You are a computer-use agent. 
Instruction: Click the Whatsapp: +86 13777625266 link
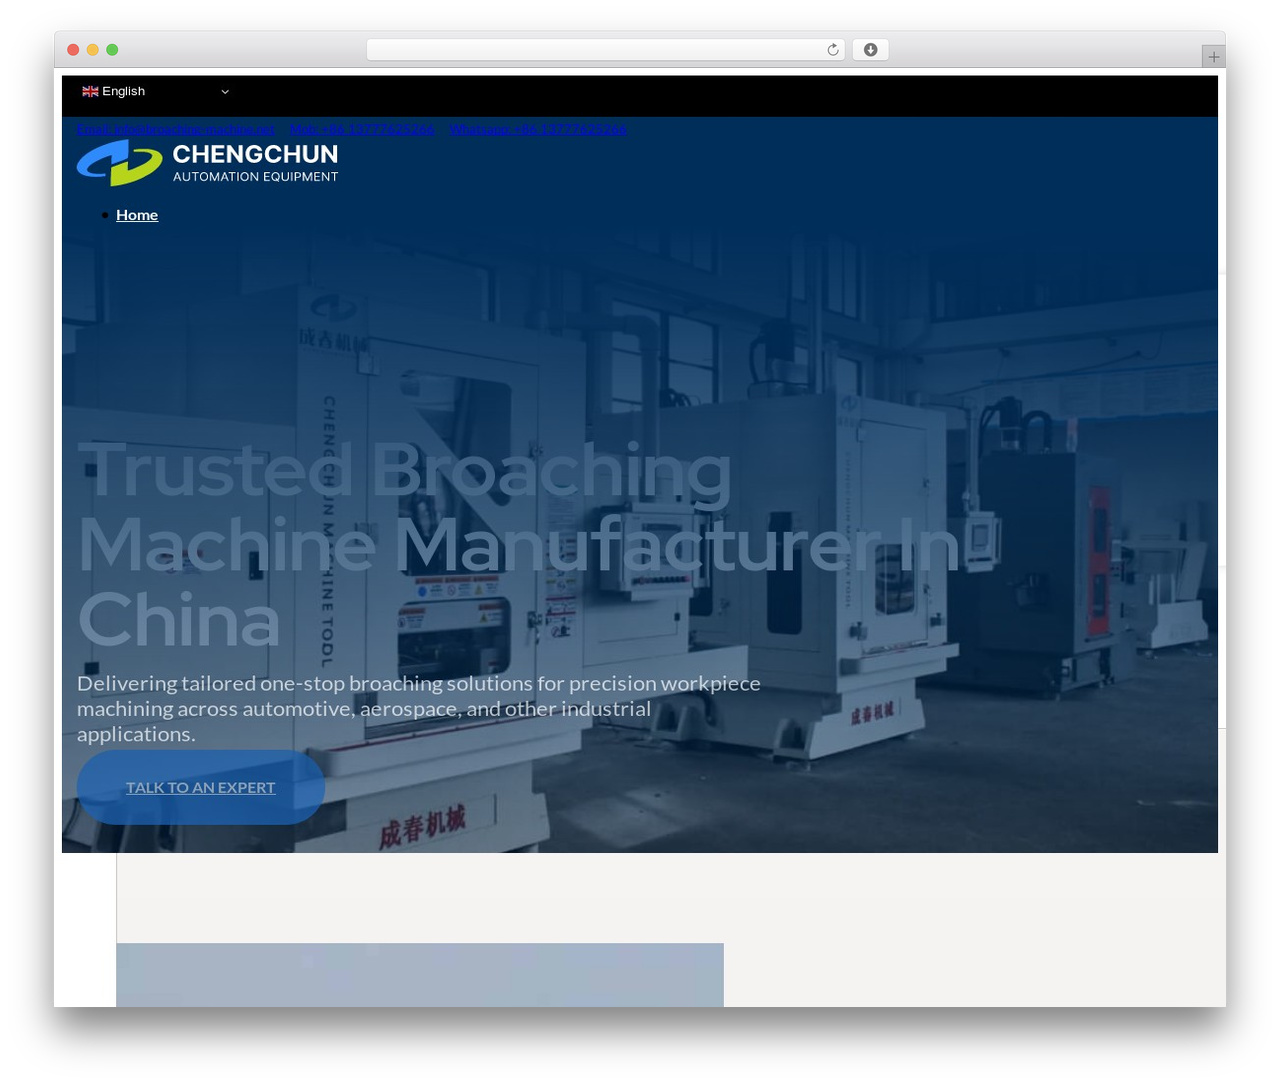click(x=538, y=129)
